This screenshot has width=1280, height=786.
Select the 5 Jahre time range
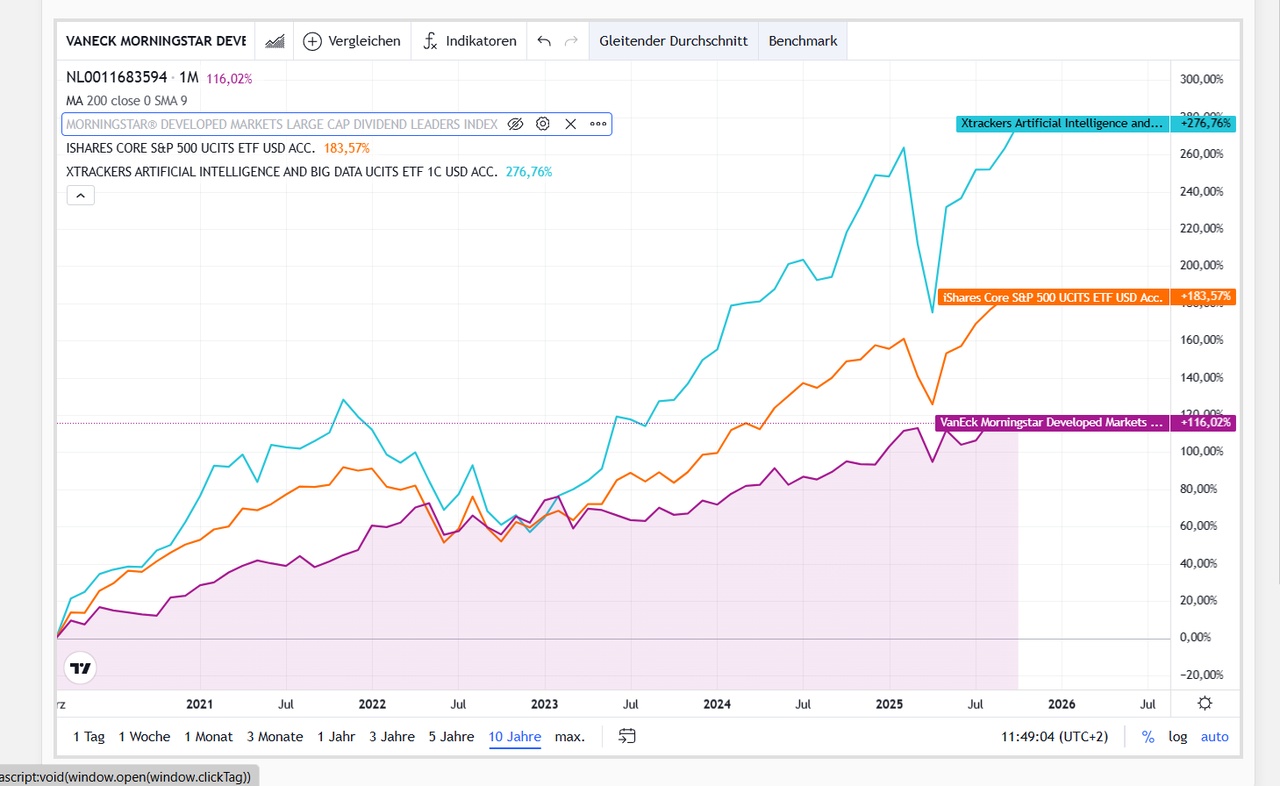pos(451,736)
